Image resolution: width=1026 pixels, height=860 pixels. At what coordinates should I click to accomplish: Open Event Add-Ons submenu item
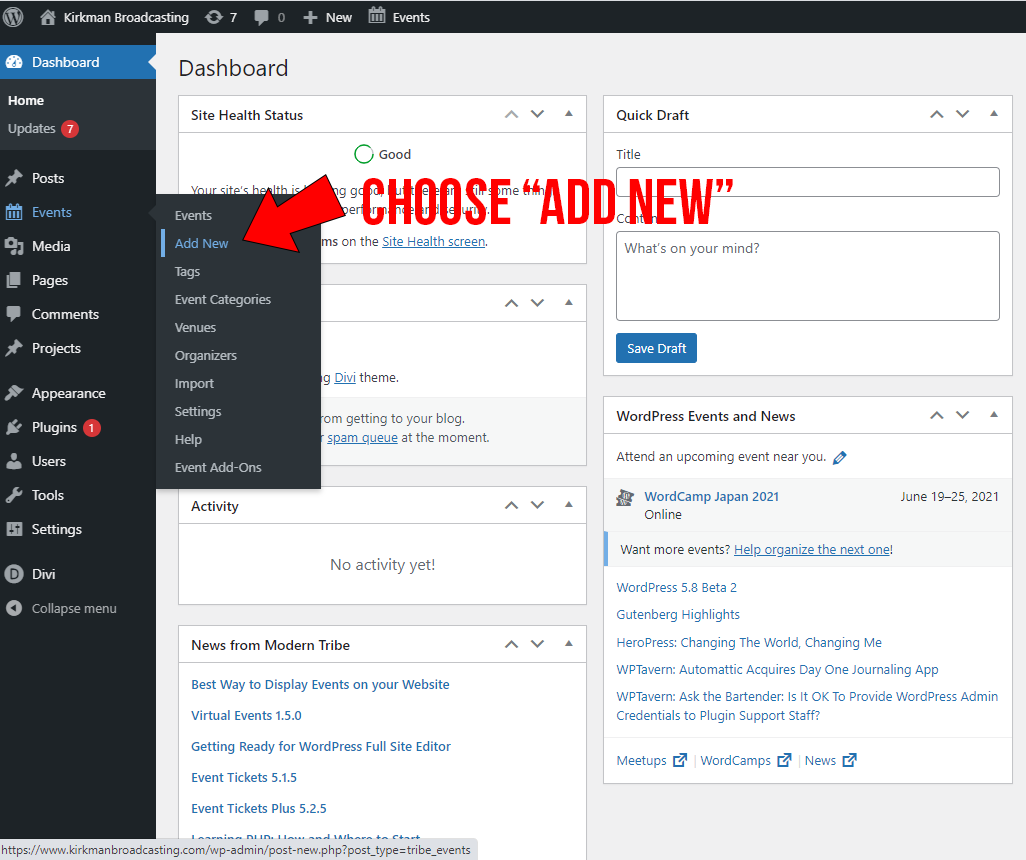pos(218,468)
